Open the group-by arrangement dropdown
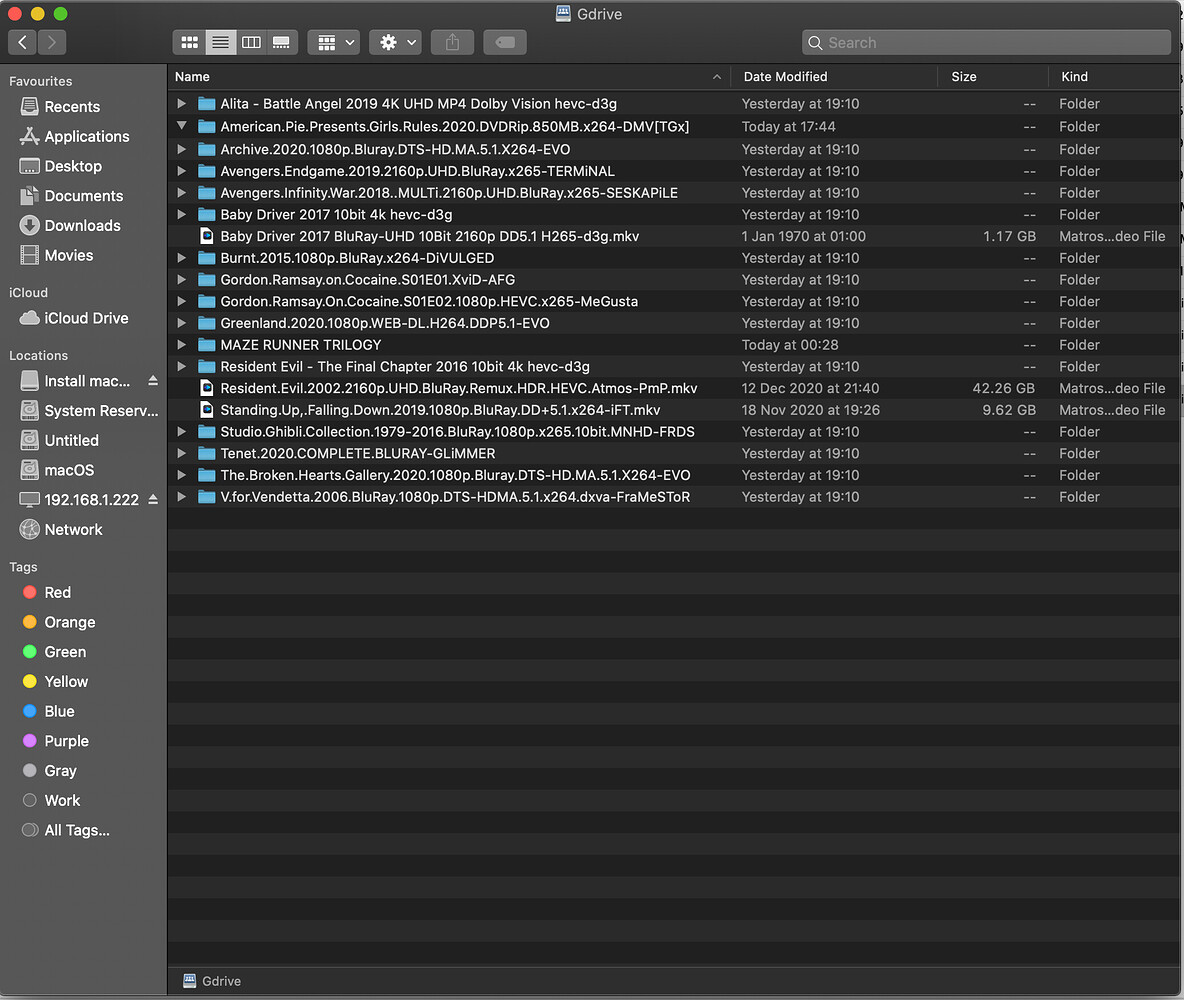The image size is (1184, 1000). (x=334, y=42)
